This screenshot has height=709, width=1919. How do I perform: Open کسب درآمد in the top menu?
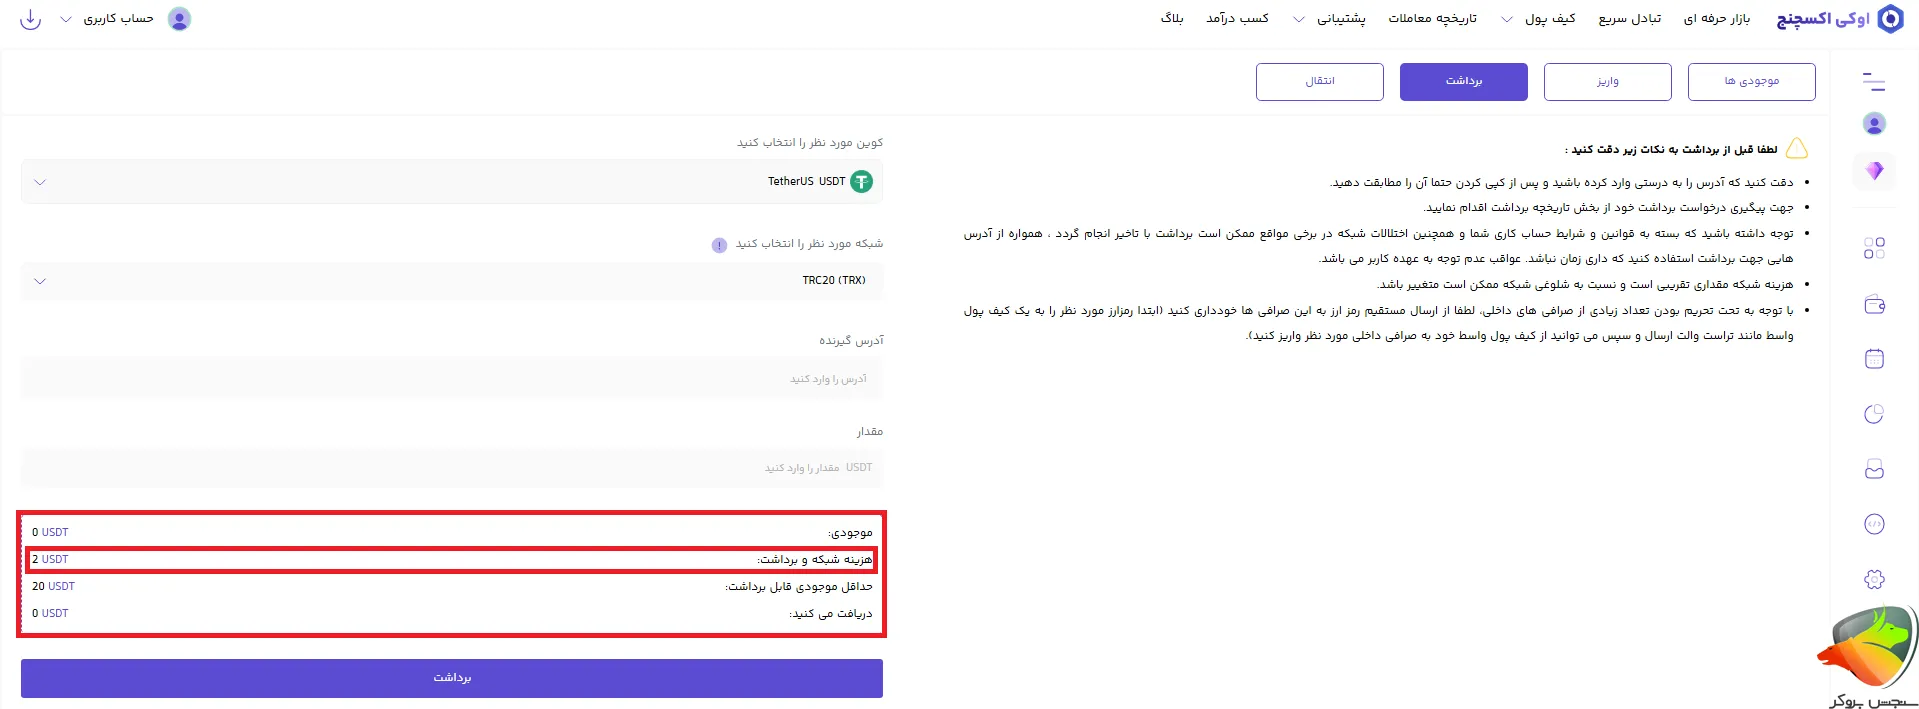point(1237,19)
